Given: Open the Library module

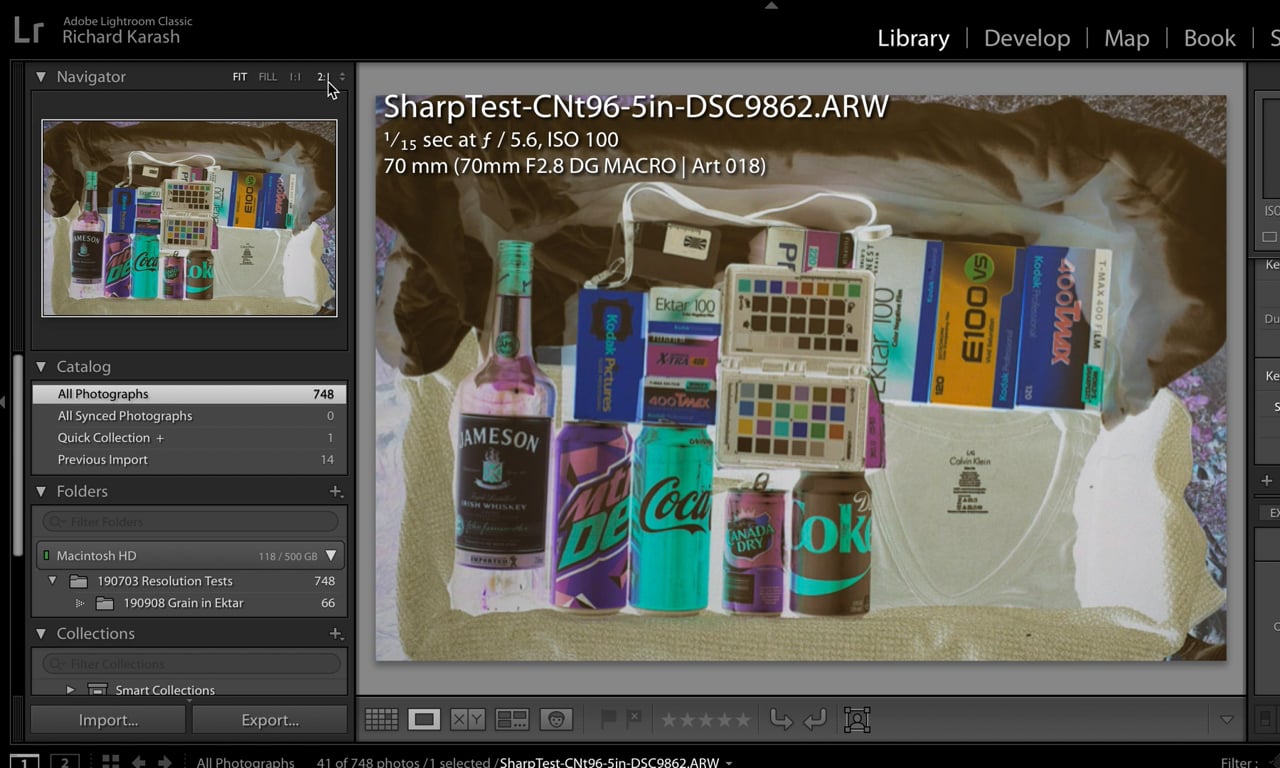Looking at the screenshot, I should [x=913, y=38].
